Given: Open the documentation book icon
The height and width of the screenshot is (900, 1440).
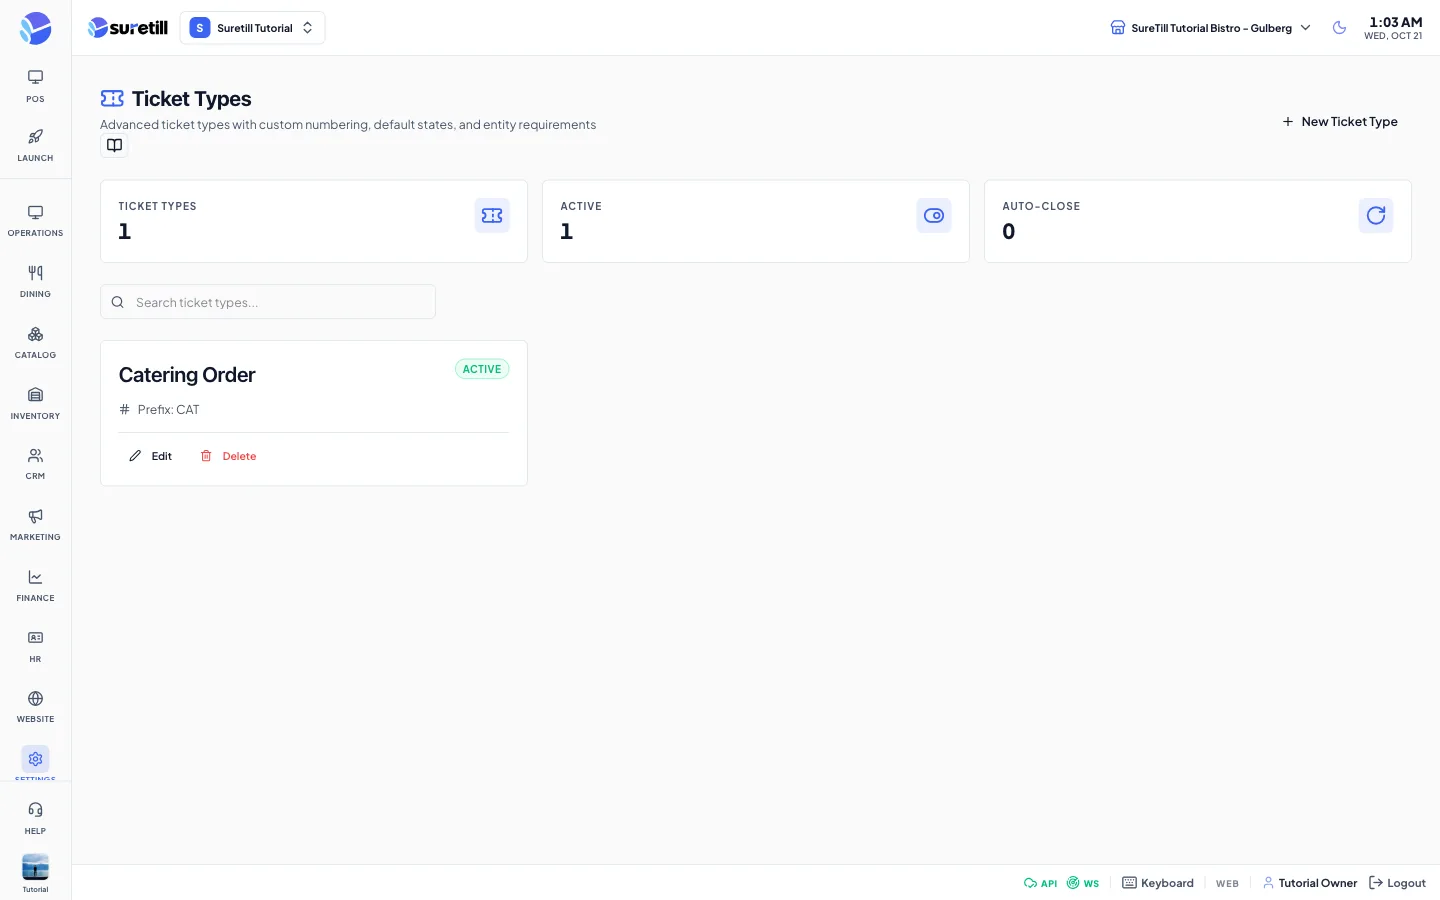Looking at the screenshot, I should click(x=115, y=146).
